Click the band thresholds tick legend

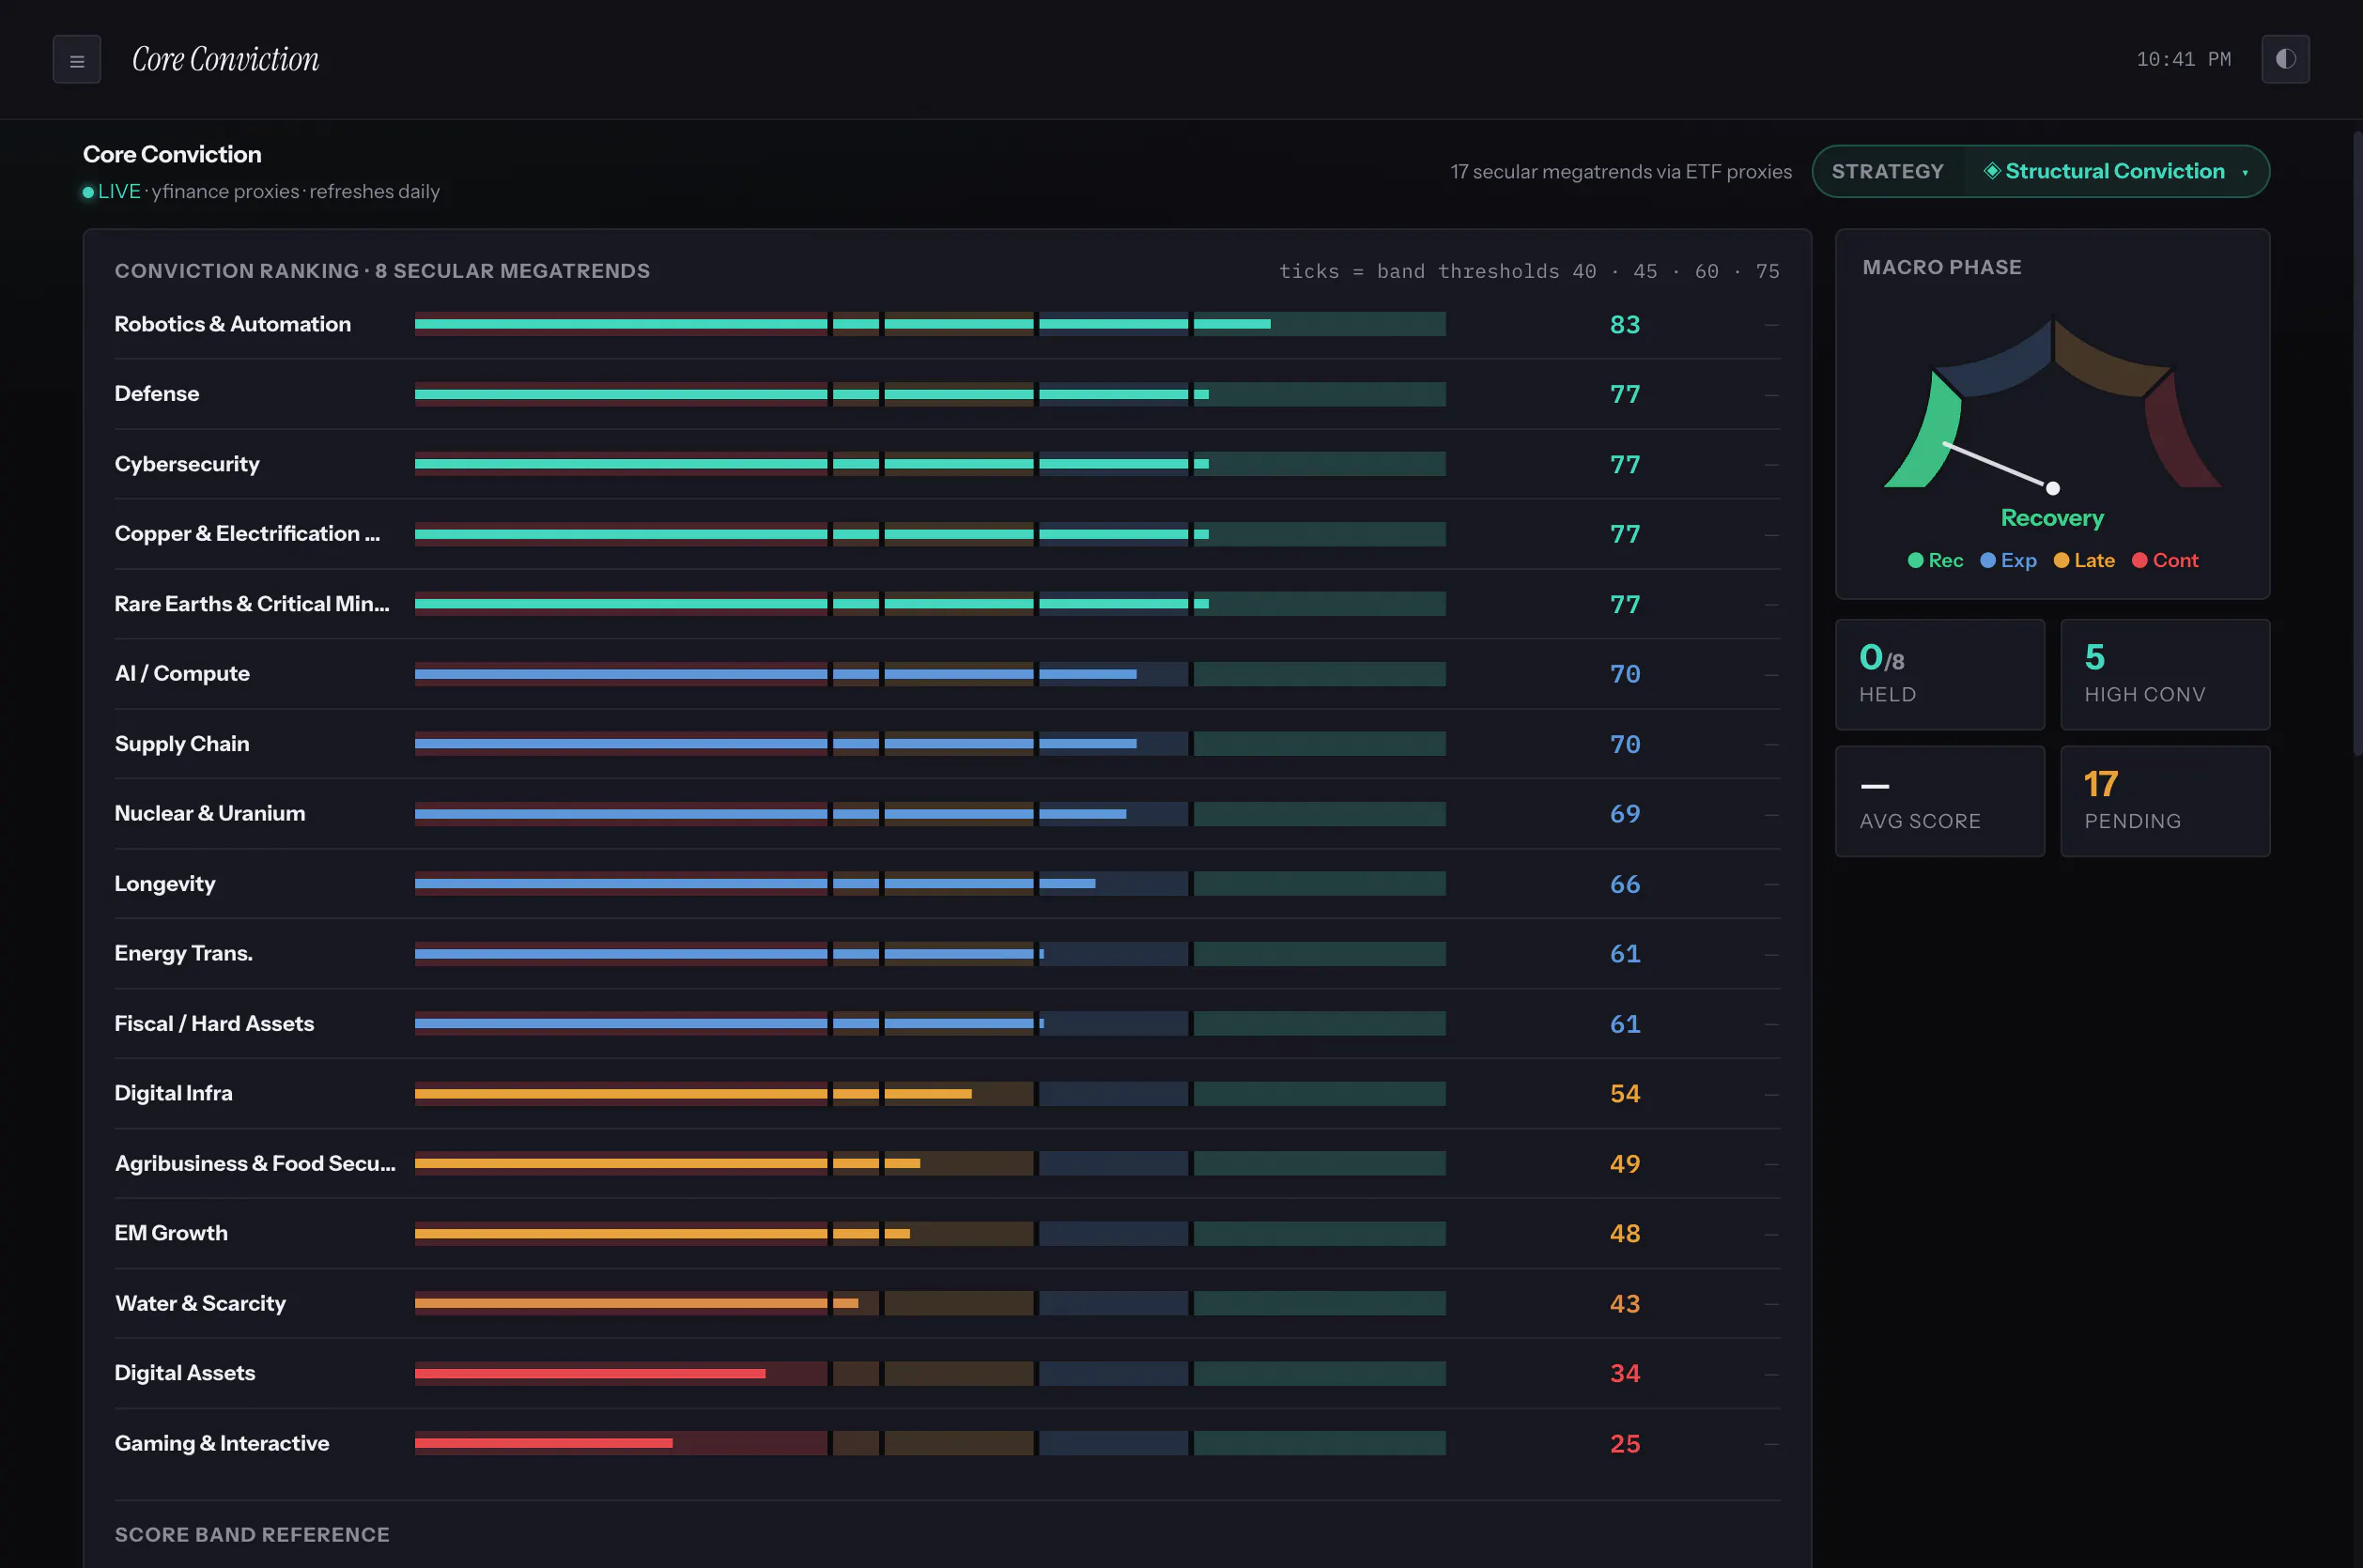pos(1529,271)
